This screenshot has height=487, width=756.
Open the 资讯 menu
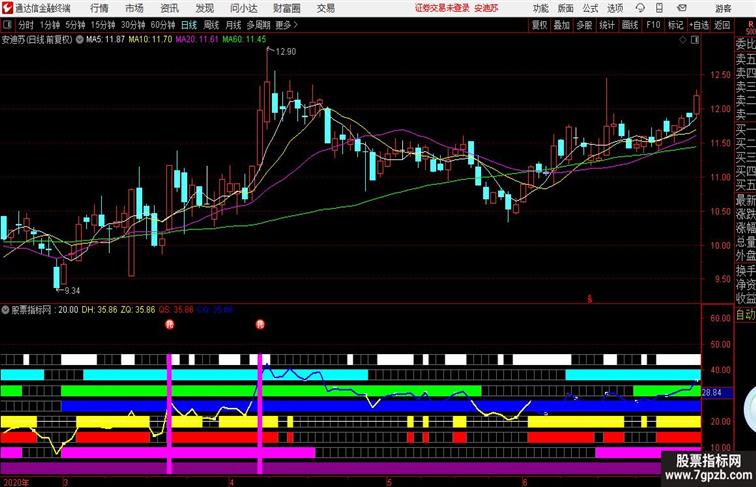tap(170, 8)
